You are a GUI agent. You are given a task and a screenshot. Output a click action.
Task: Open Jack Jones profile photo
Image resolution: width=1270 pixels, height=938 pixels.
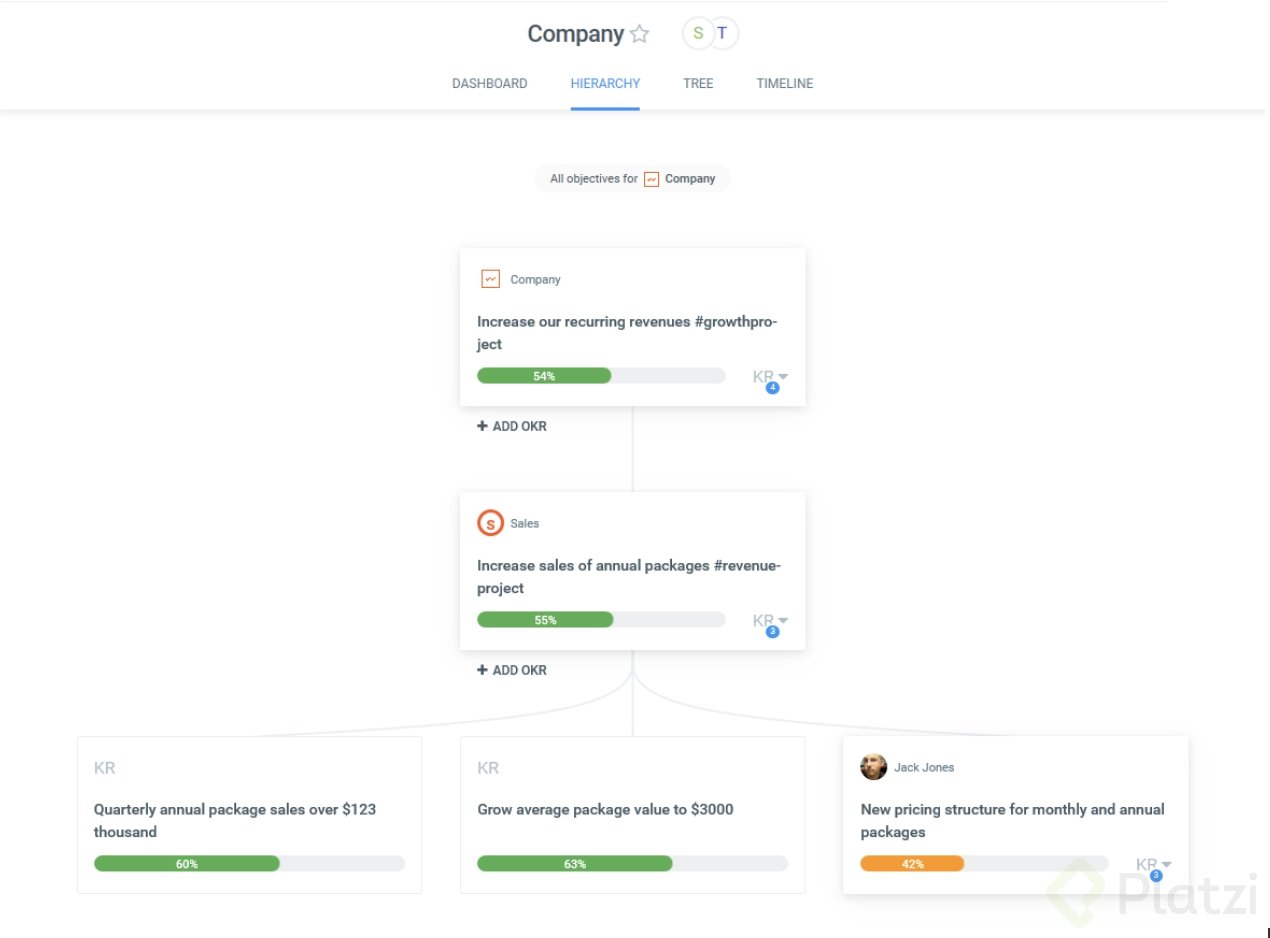(874, 767)
